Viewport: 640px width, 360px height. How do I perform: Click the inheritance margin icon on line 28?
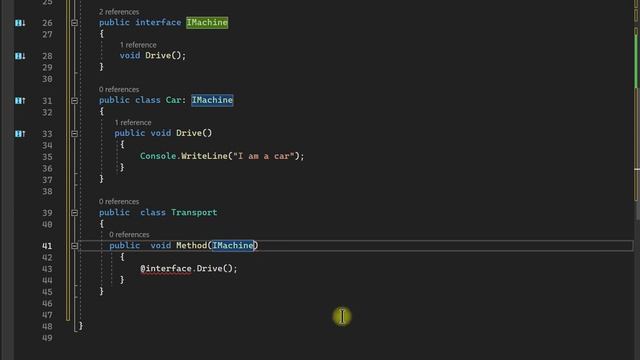click(20, 56)
